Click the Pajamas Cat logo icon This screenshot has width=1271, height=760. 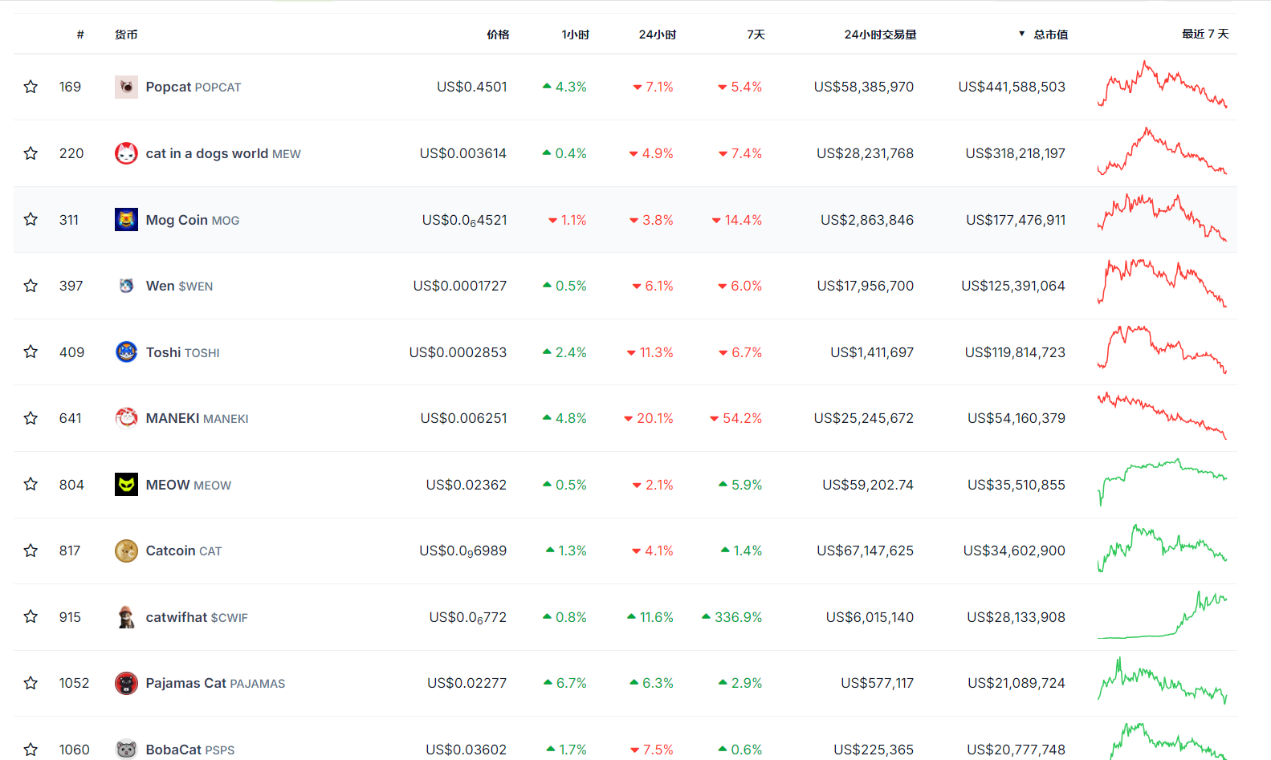[126, 684]
